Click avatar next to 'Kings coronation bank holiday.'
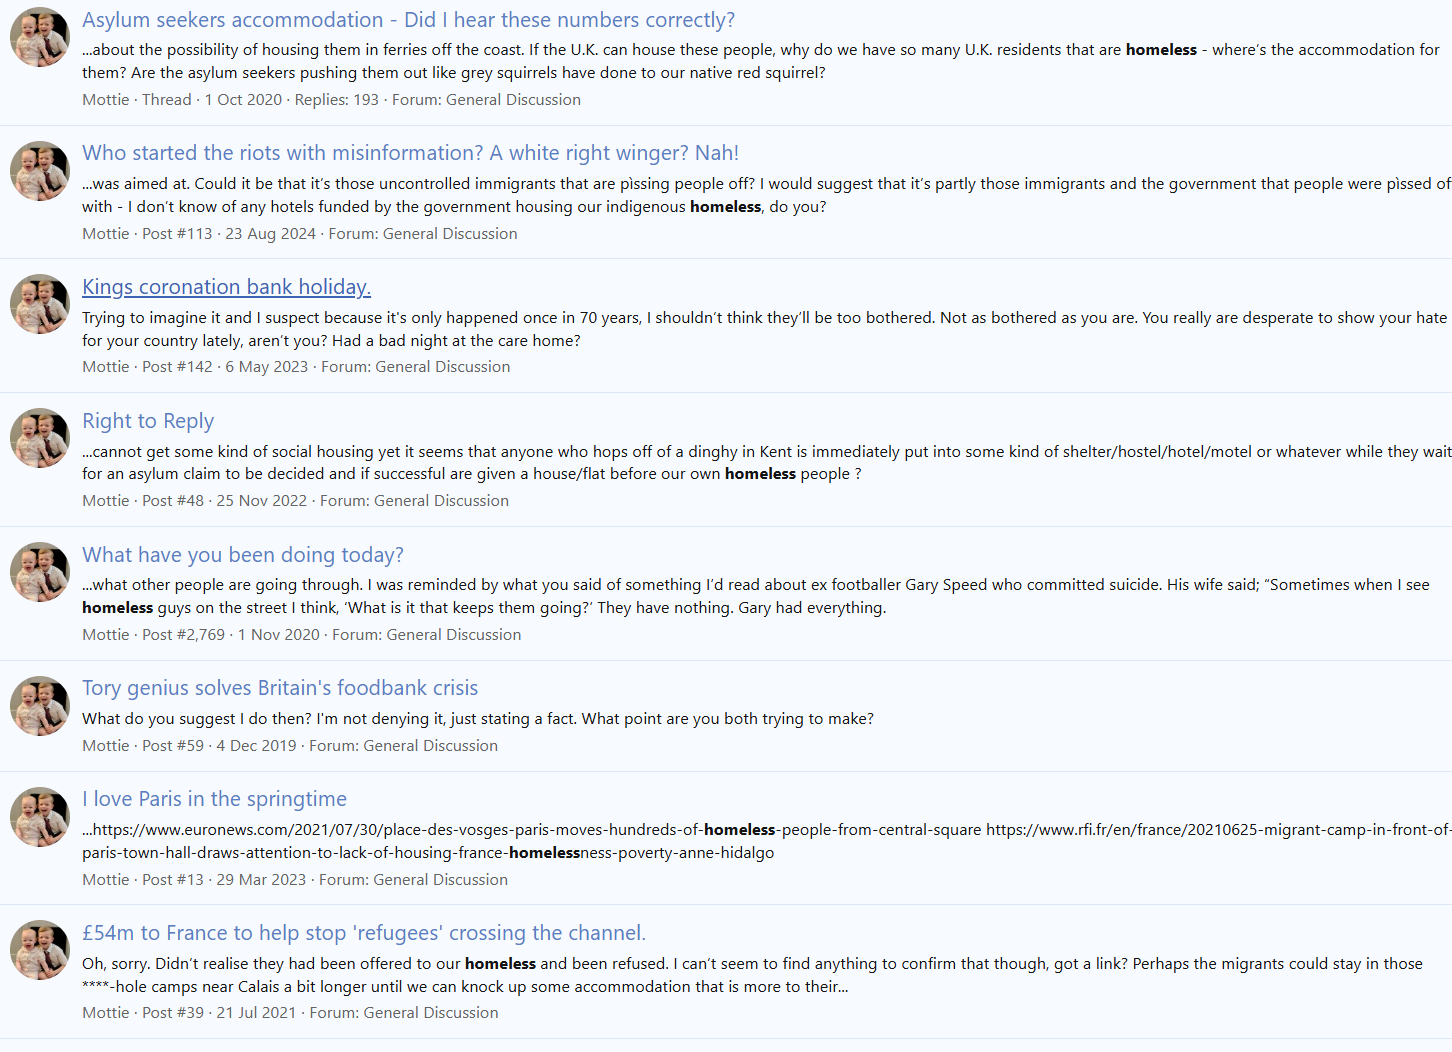The height and width of the screenshot is (1052, 1452). point(40,304)
